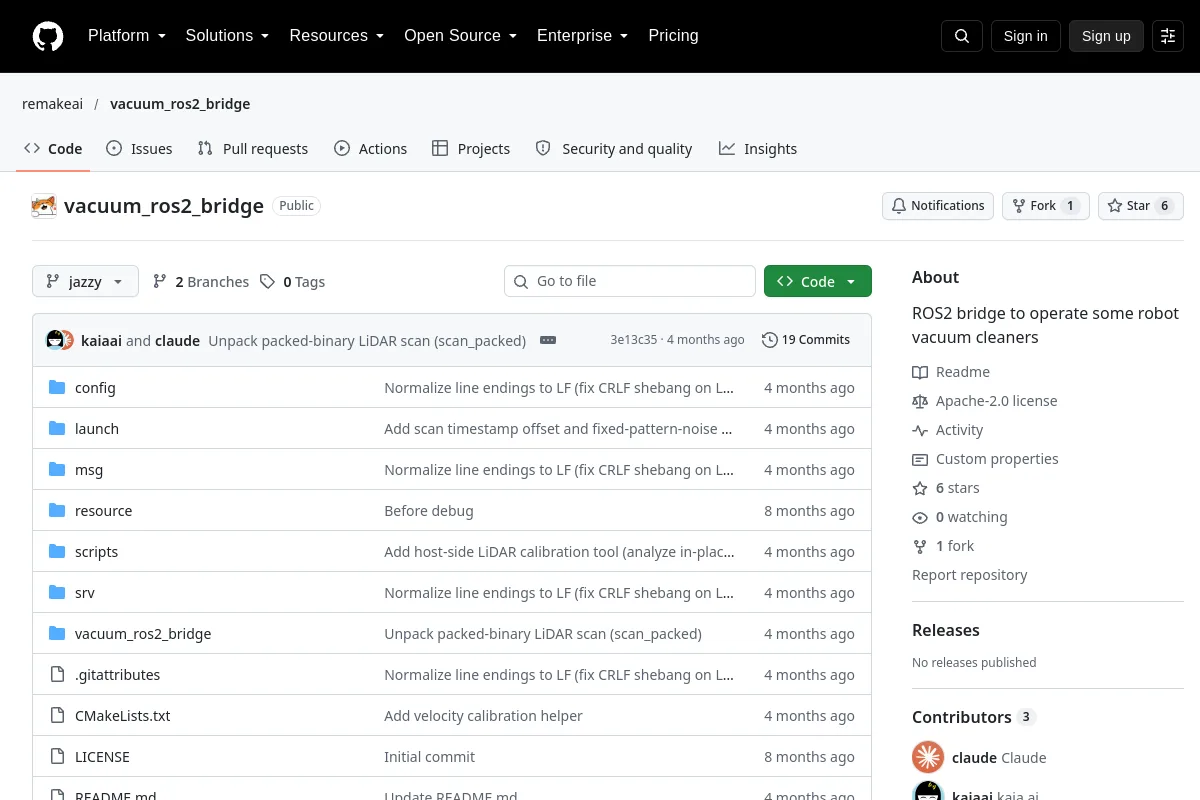The height and width of the screenshot is (800, 1200).
Task: Open the Activity link
Action: point(948,430)
